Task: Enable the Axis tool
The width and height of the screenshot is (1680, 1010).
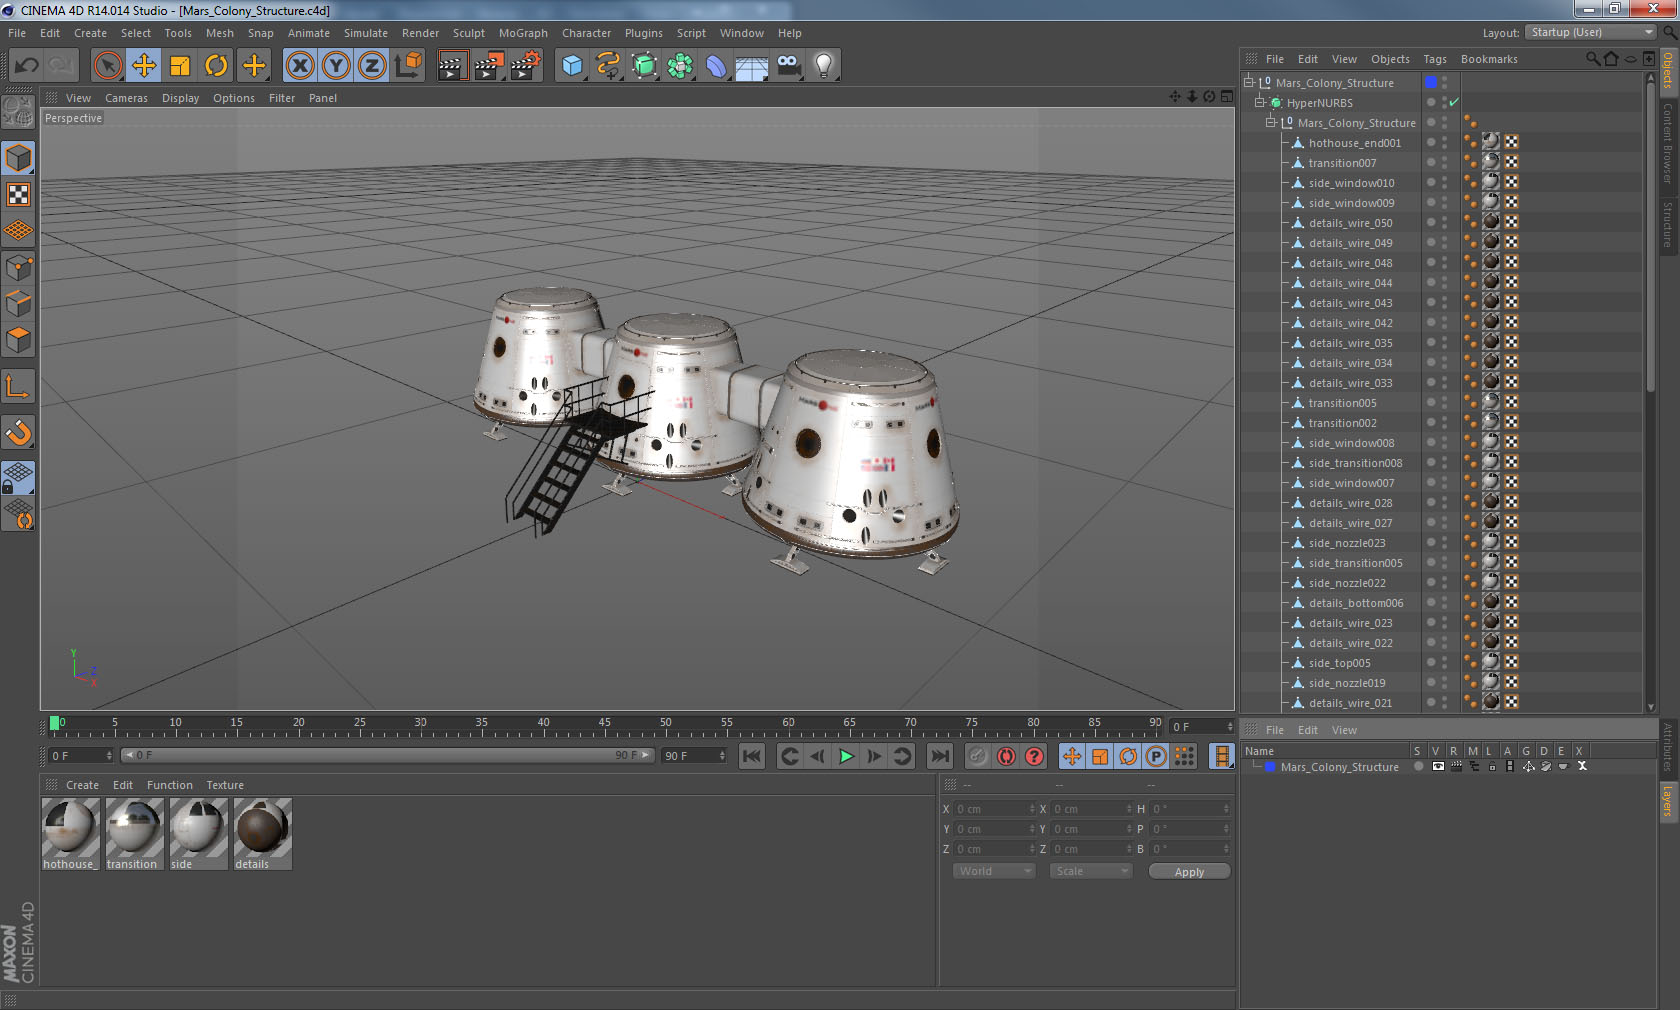Action: pyautogui.click(x=18, y=386)
